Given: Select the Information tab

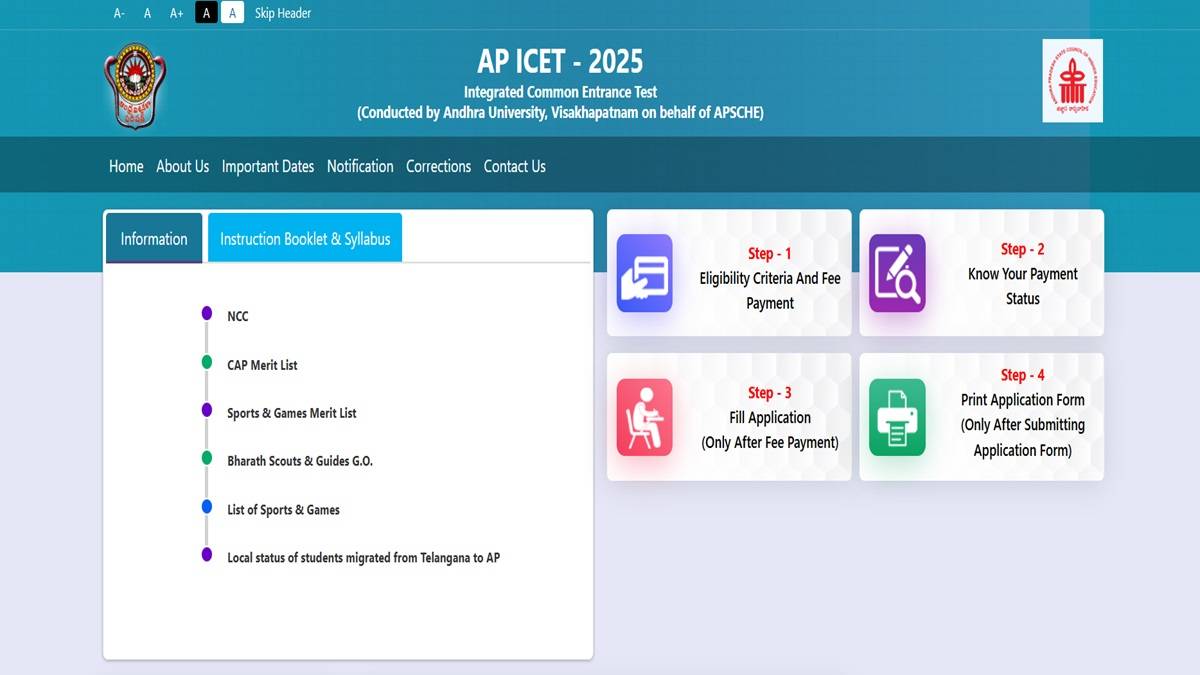Looking at the screenshot, I should point(153,238).
